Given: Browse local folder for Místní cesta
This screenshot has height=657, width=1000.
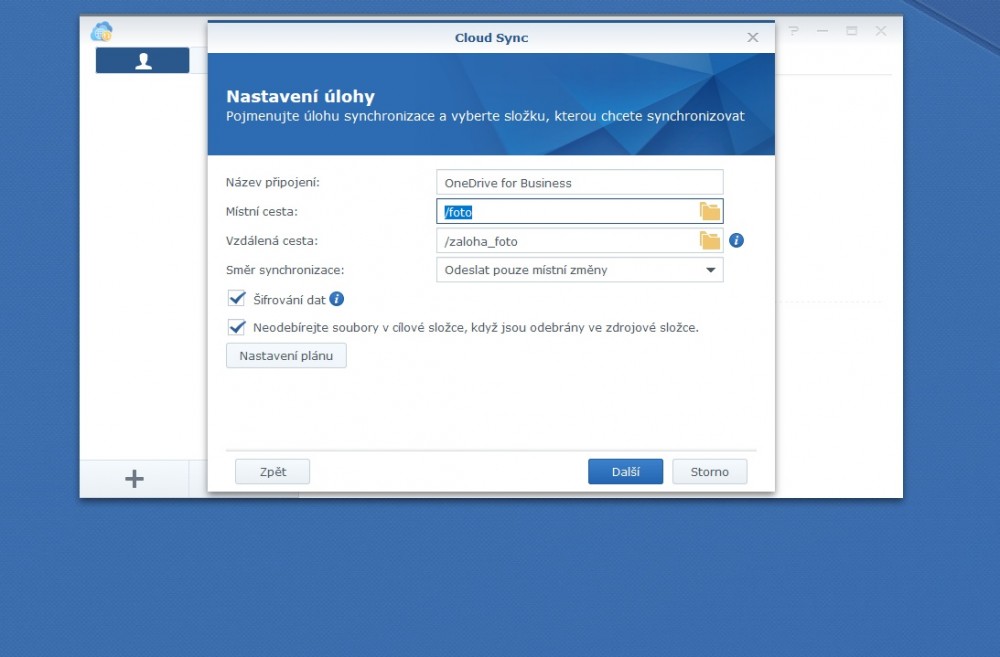Looking at the screenshot, I should pos(710,211).
